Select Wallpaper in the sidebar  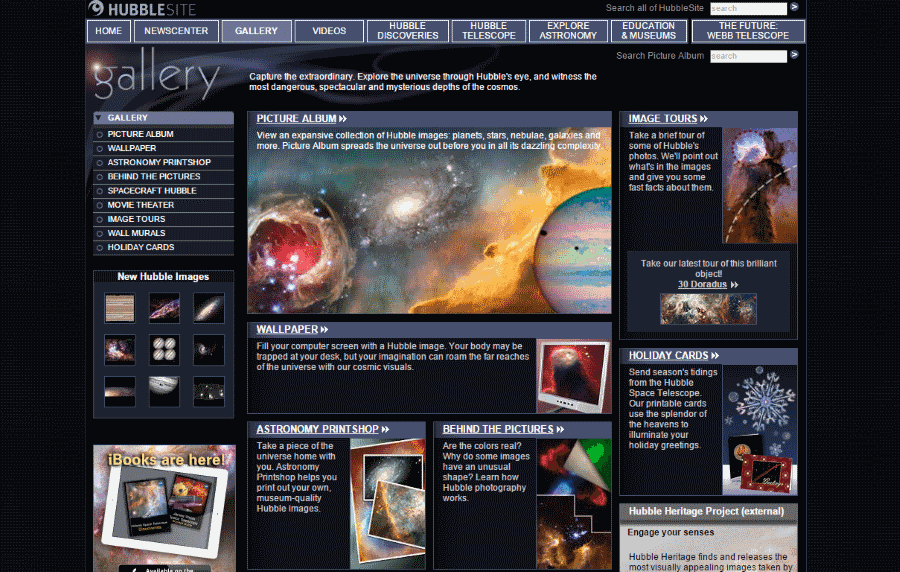tap(163, 148)
